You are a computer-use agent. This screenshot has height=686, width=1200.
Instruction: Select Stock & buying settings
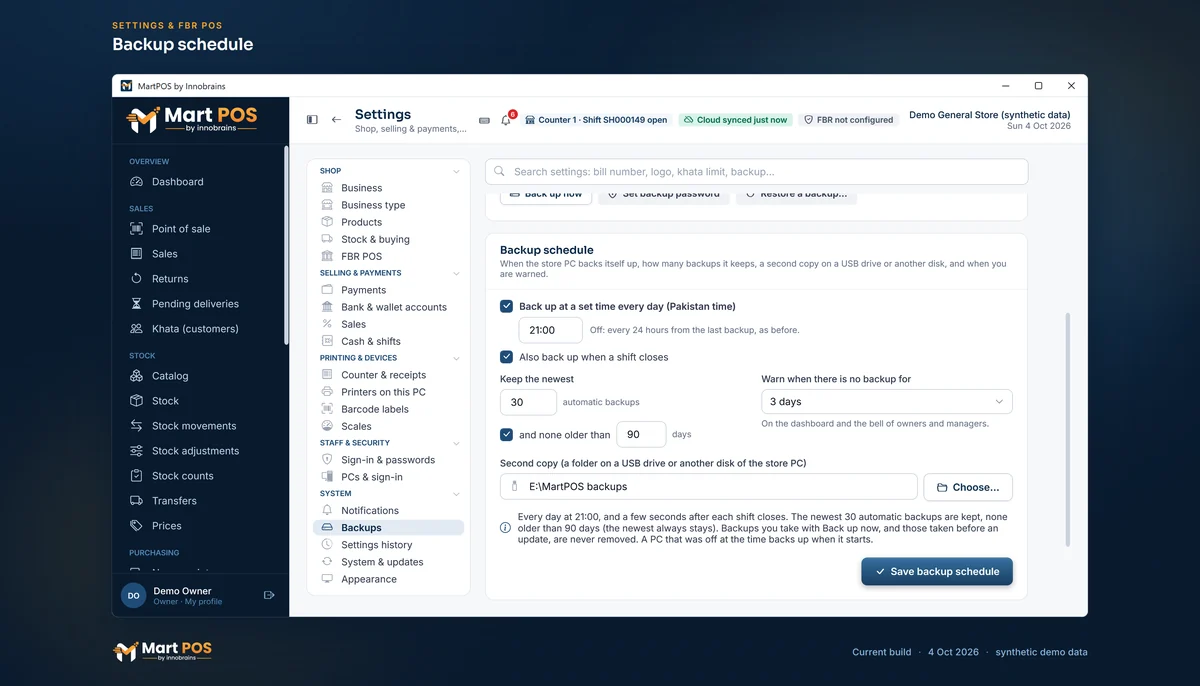(x=388, y=239)
